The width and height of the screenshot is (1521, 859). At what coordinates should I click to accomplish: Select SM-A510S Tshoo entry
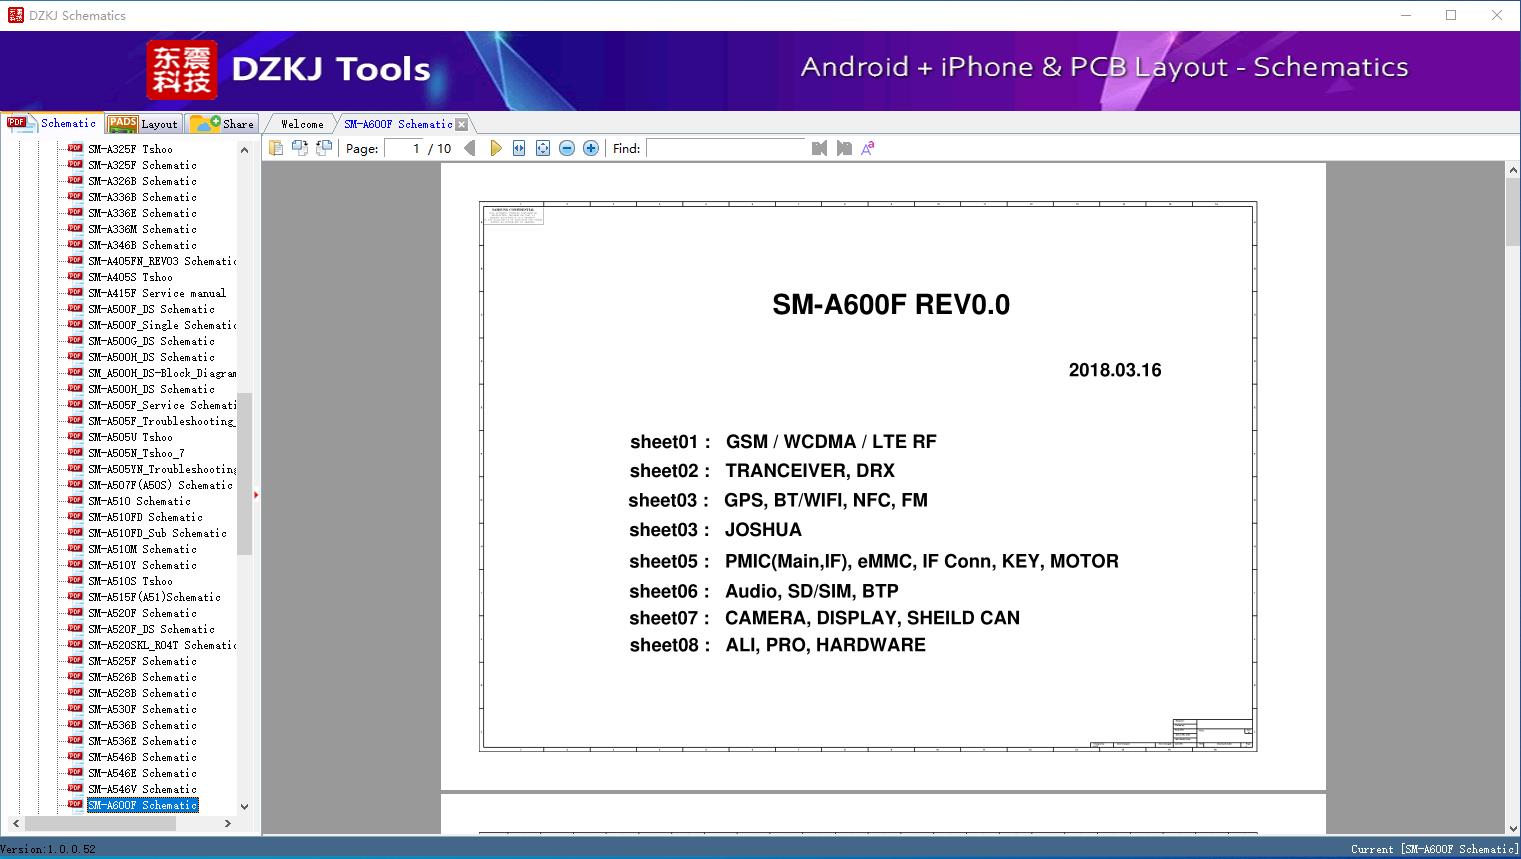(130, 581)
